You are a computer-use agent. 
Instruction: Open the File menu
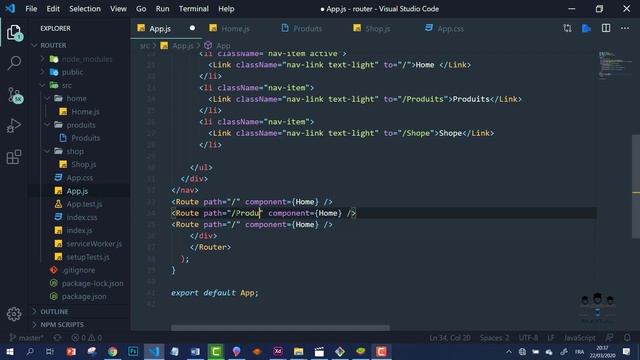tap(31, 9)
